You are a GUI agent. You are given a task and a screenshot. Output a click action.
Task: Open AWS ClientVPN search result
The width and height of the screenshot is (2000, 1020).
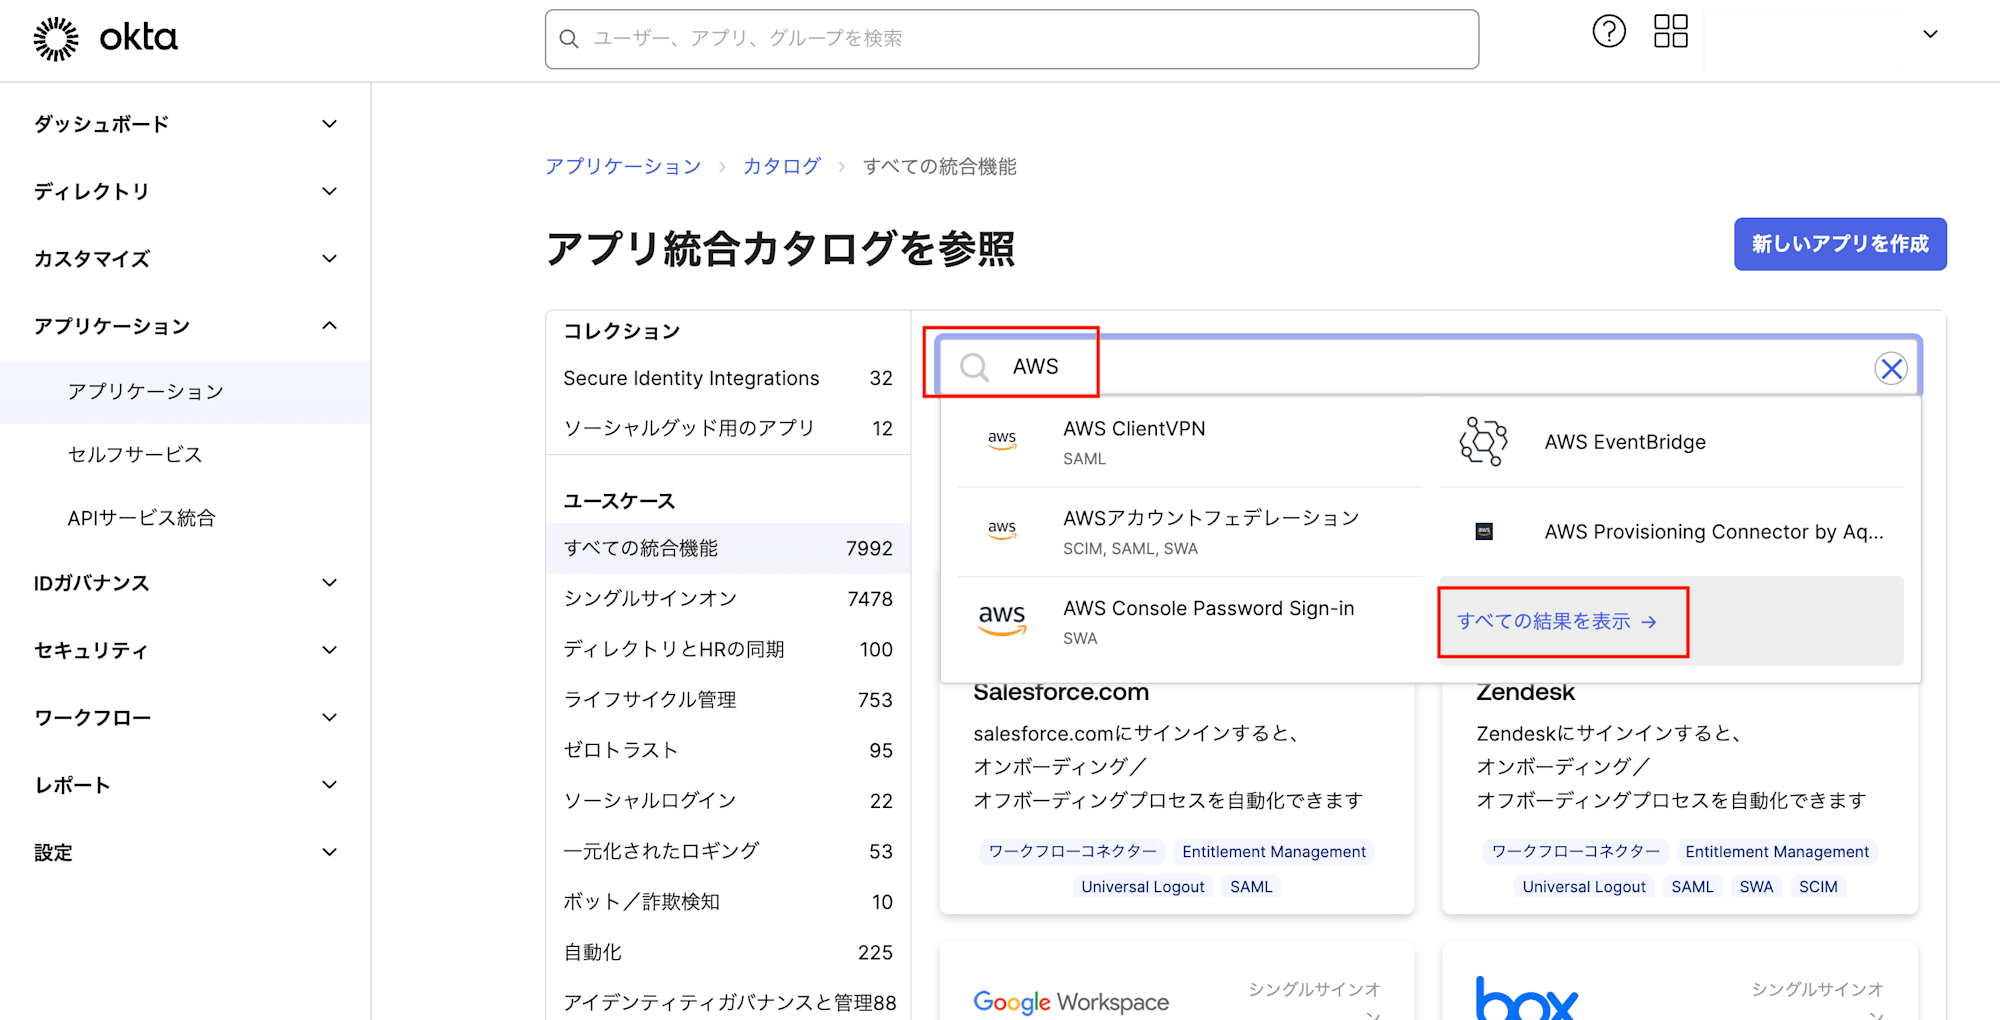click(1190, 442)
